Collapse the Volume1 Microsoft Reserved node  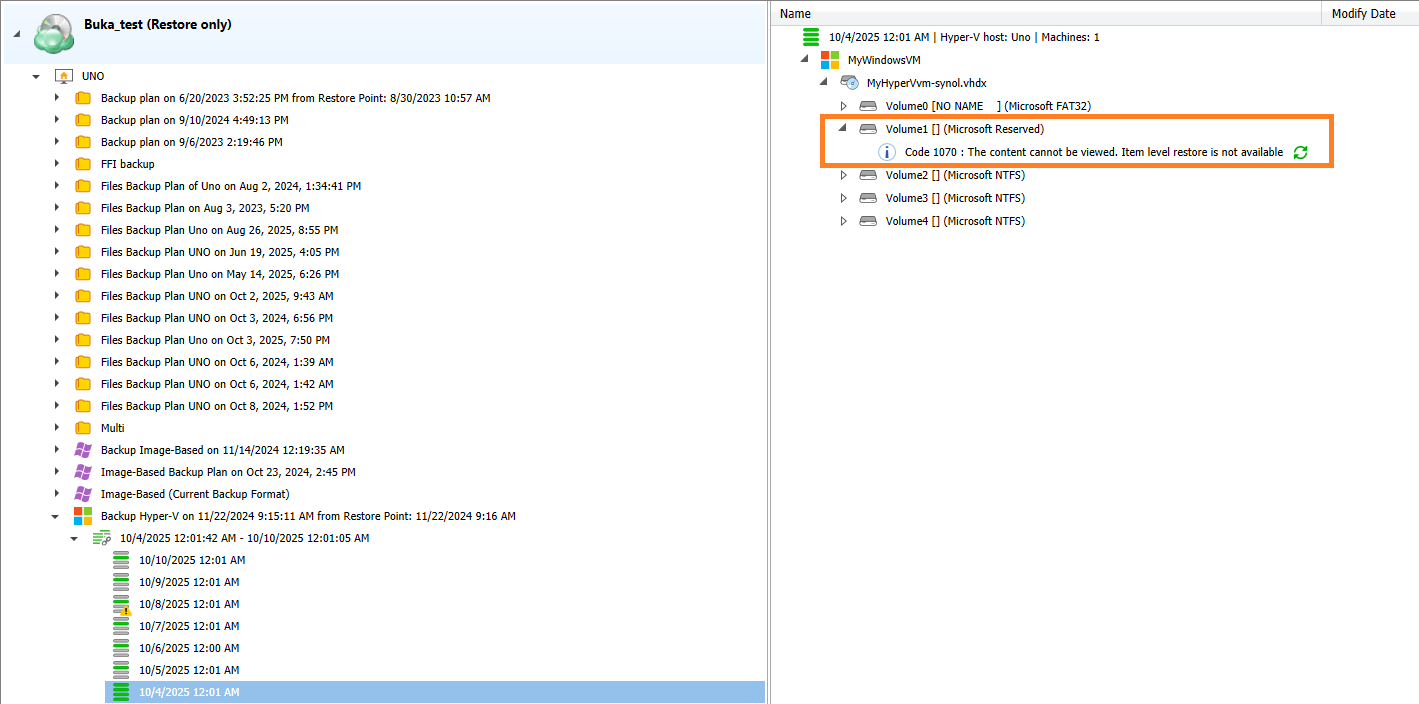coord(843,129)
